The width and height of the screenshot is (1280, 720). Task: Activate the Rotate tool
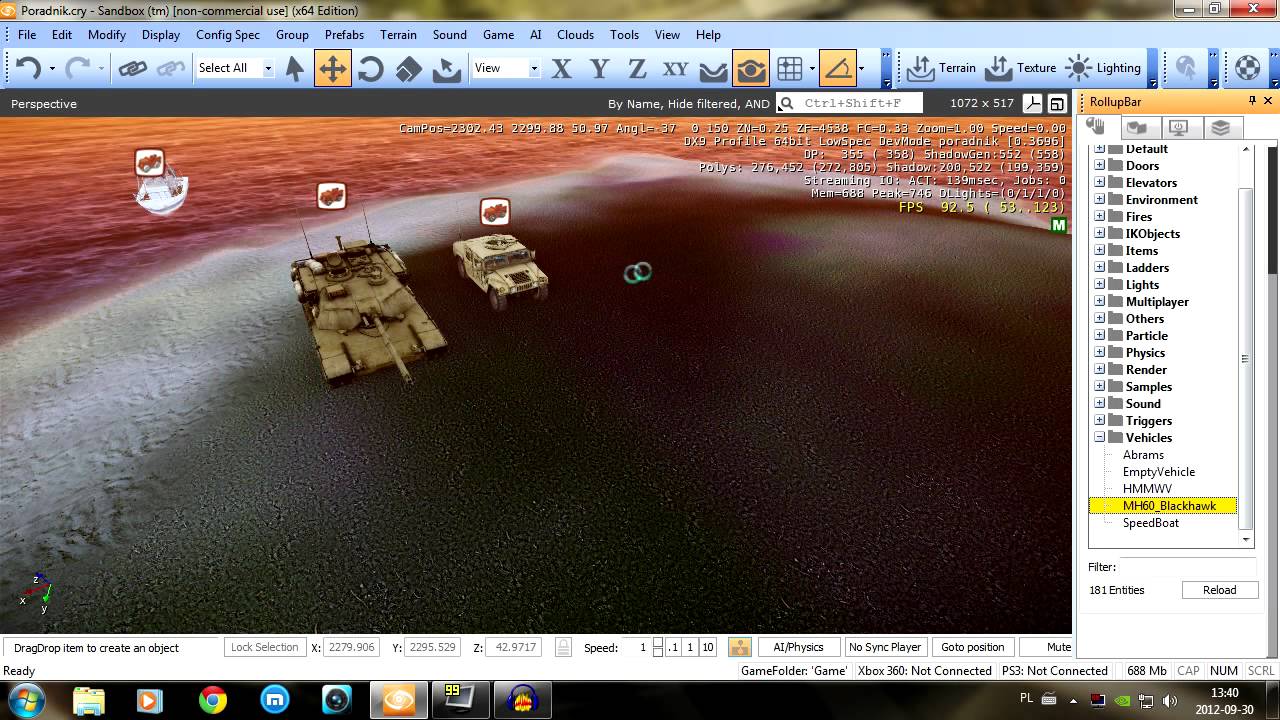370,68
